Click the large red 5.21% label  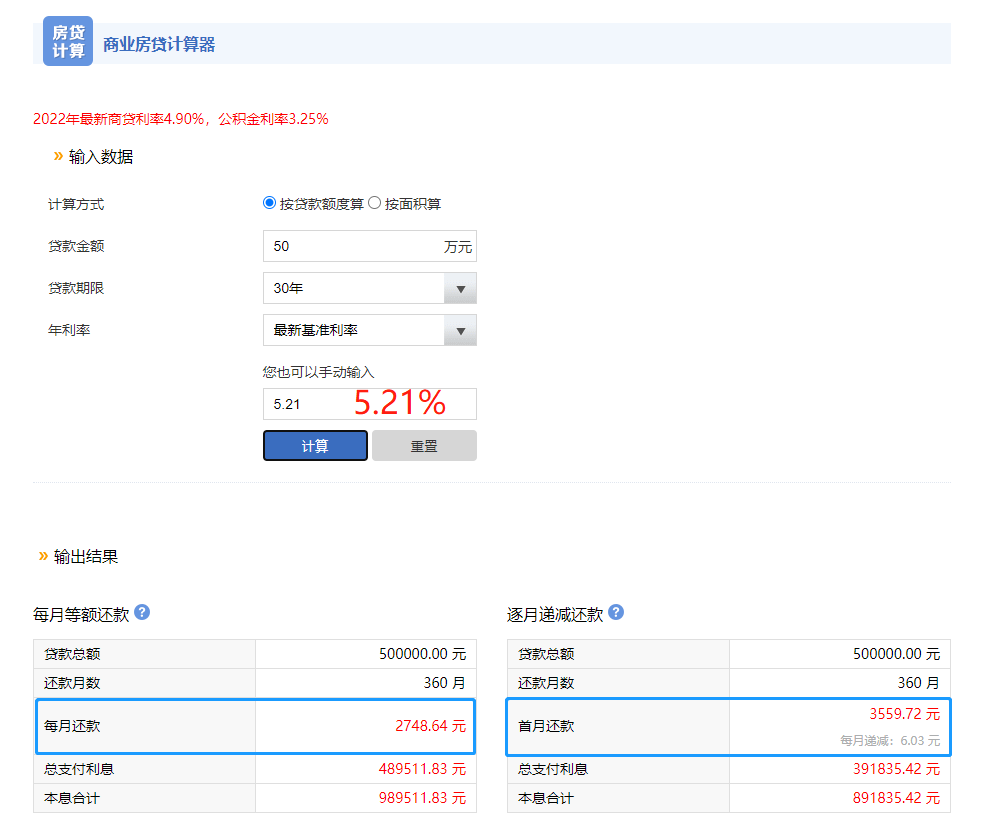click(399, 402)
